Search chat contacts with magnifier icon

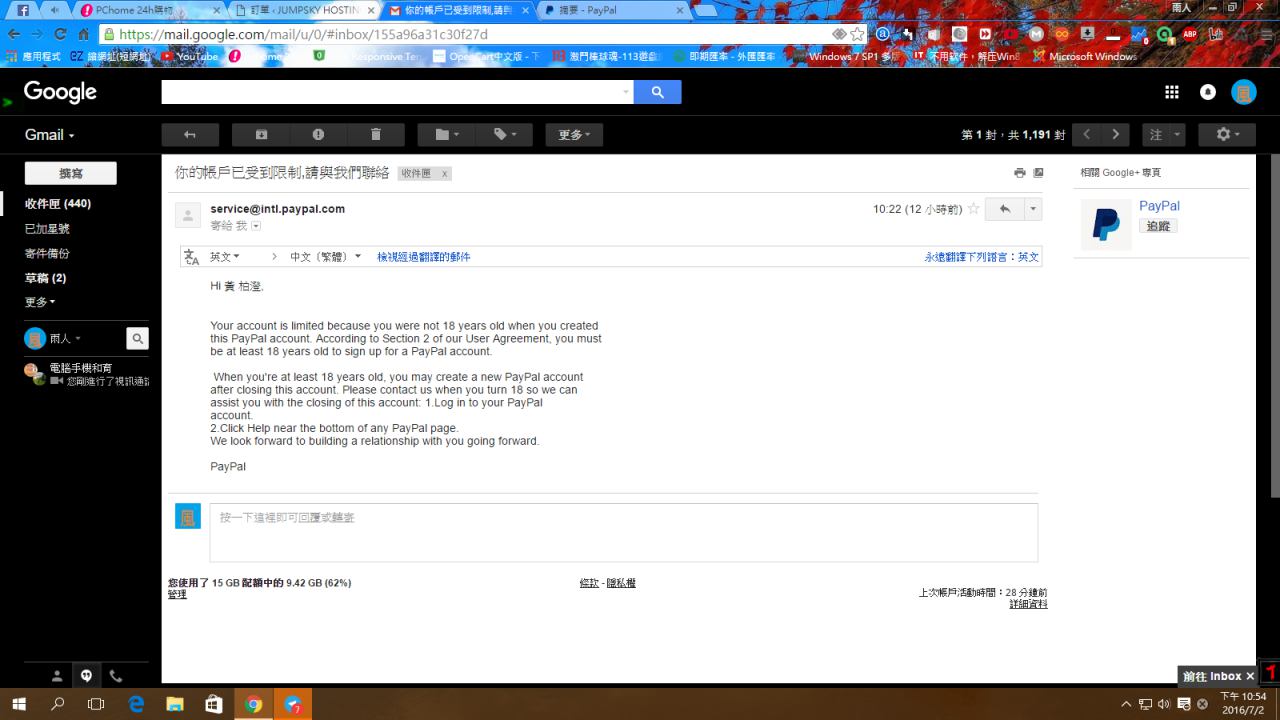pyautogui.click(x=138, y=338)
